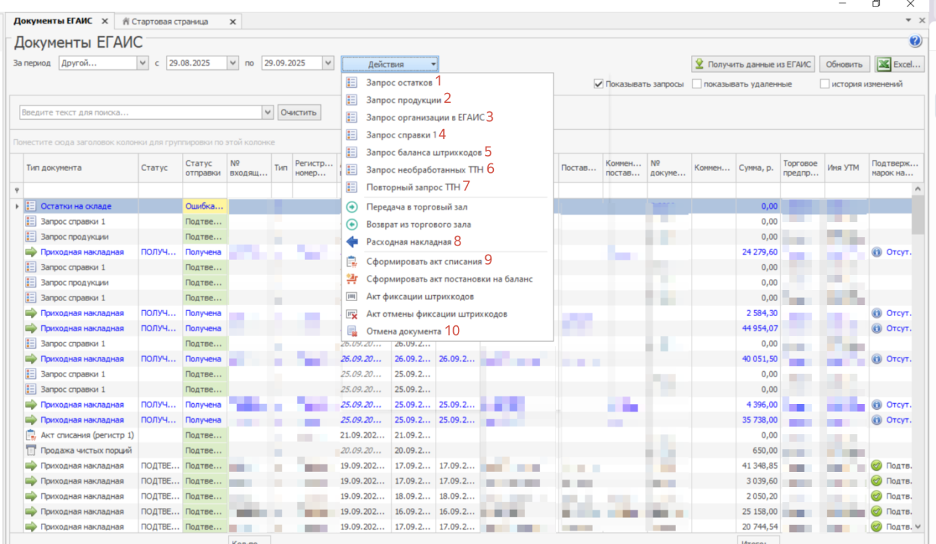Click amount 35 738,00 cell
This screenshot has height=544, width=936.
[757, 420]
